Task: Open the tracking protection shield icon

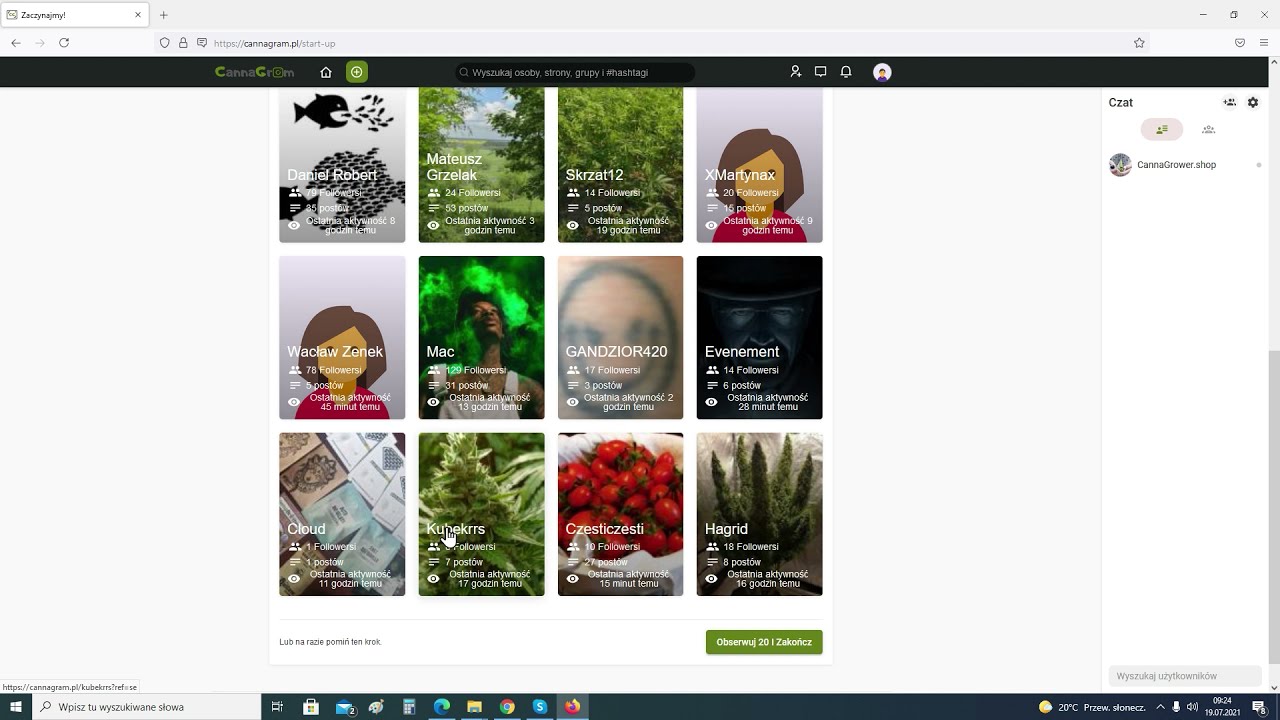Action: pyautogui.click(x=165, y=43)
